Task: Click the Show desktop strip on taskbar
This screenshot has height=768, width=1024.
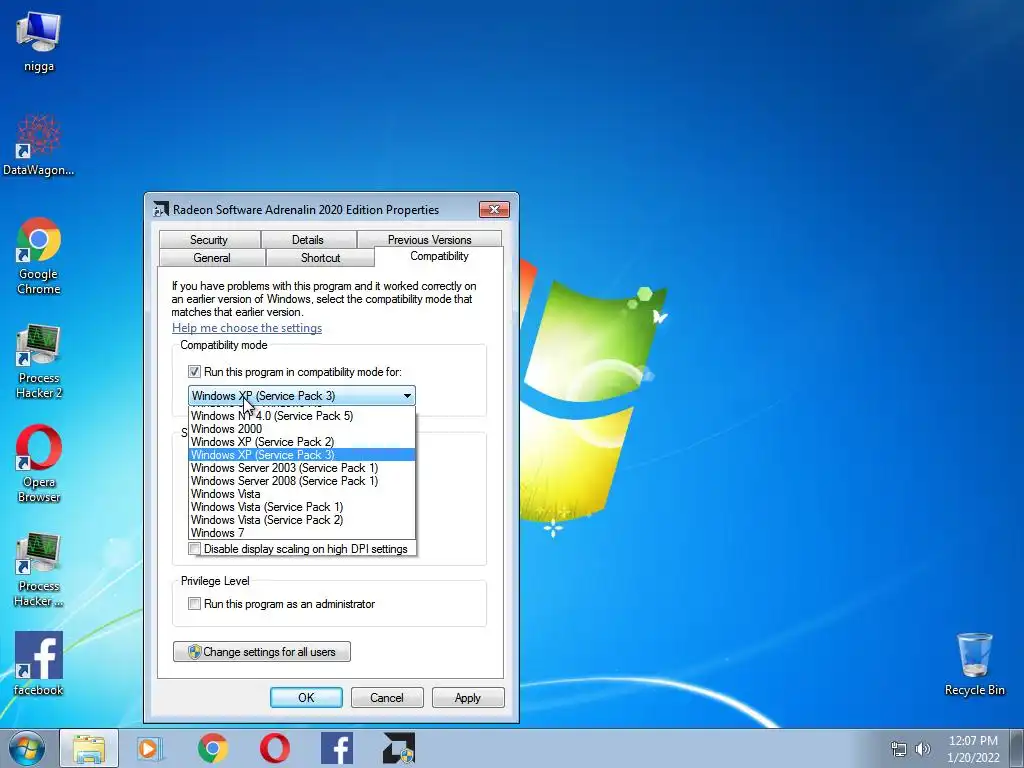Action: (x=1016, y=748)
